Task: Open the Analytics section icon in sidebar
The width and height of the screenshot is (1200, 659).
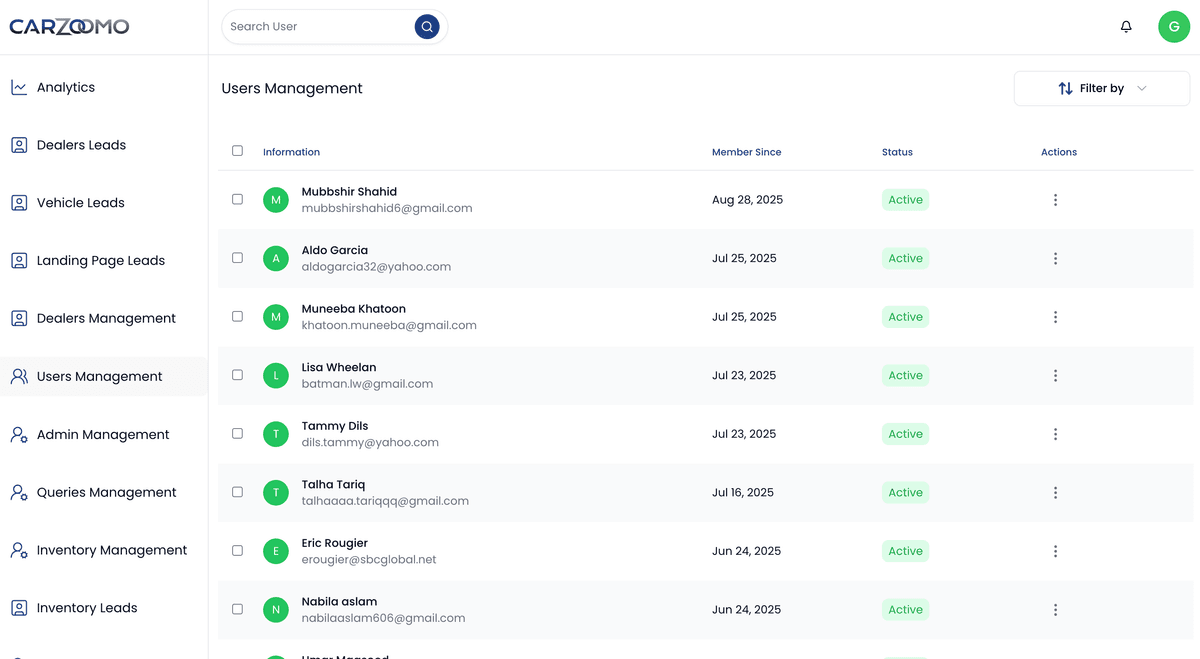Action: pyautogui.click(x=18, y=87)
